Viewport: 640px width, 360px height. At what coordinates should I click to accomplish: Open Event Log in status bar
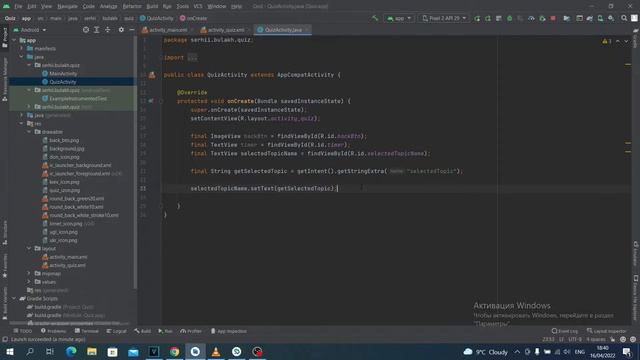[x=565, y=331]
